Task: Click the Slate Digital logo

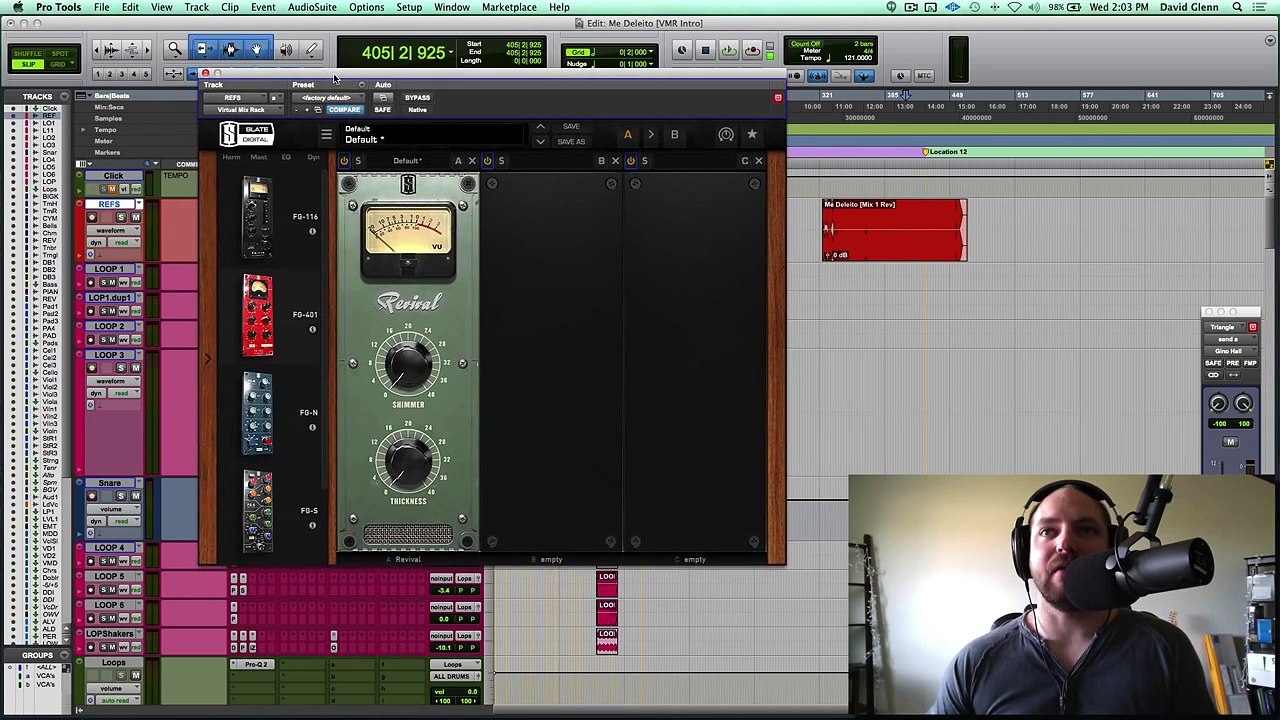Action: coord(246,133)
